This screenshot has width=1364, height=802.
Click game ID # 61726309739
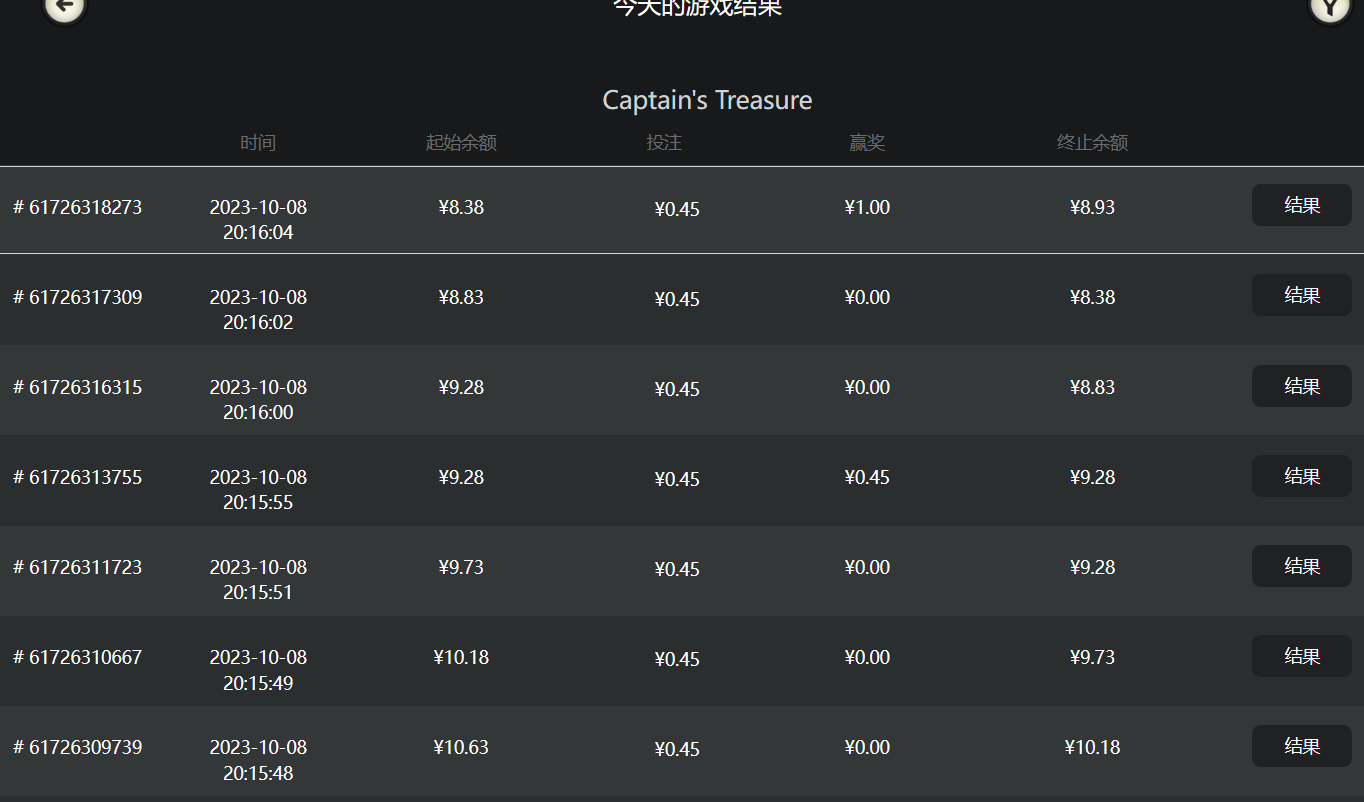[x=78, y=747]
